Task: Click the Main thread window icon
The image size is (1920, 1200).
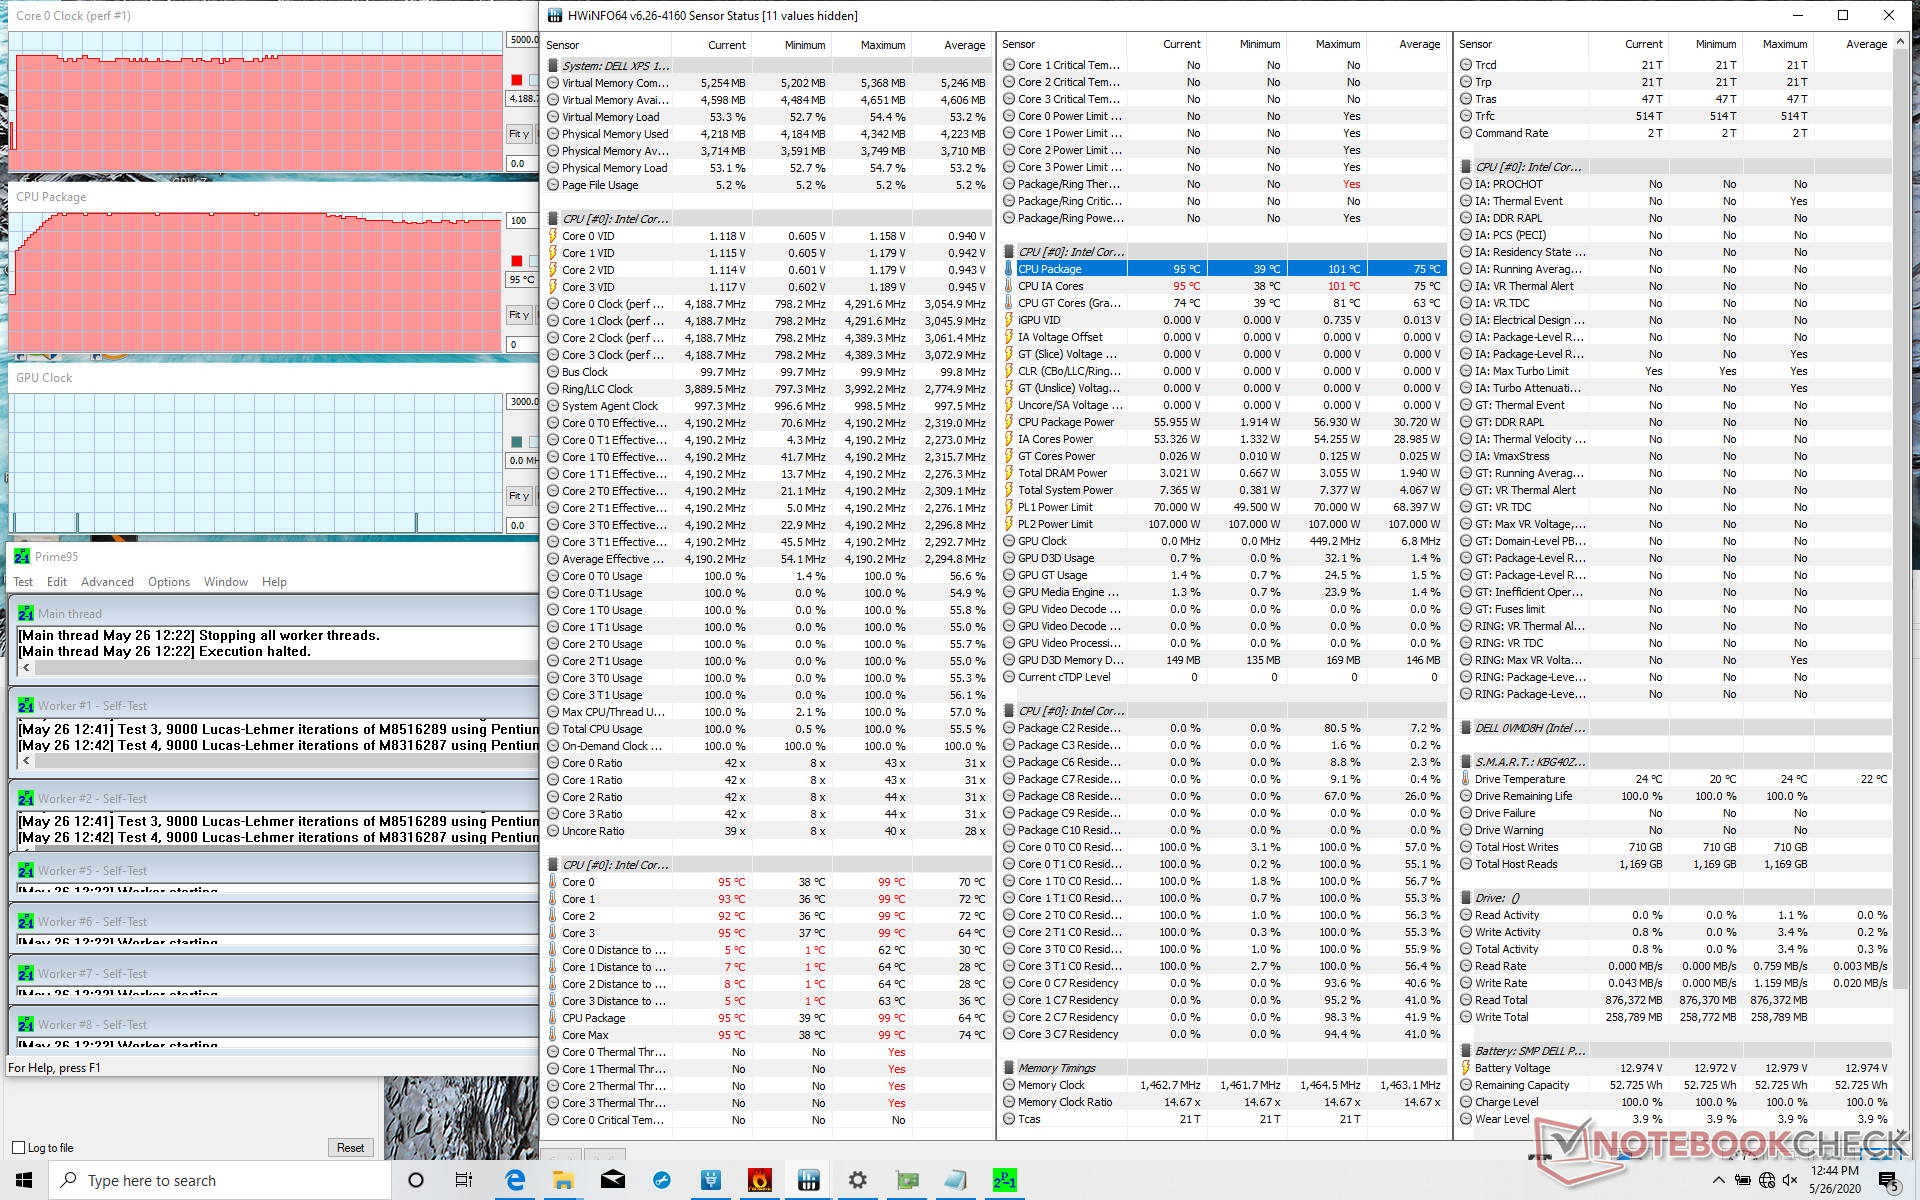Action: click(x=26, y=613)
